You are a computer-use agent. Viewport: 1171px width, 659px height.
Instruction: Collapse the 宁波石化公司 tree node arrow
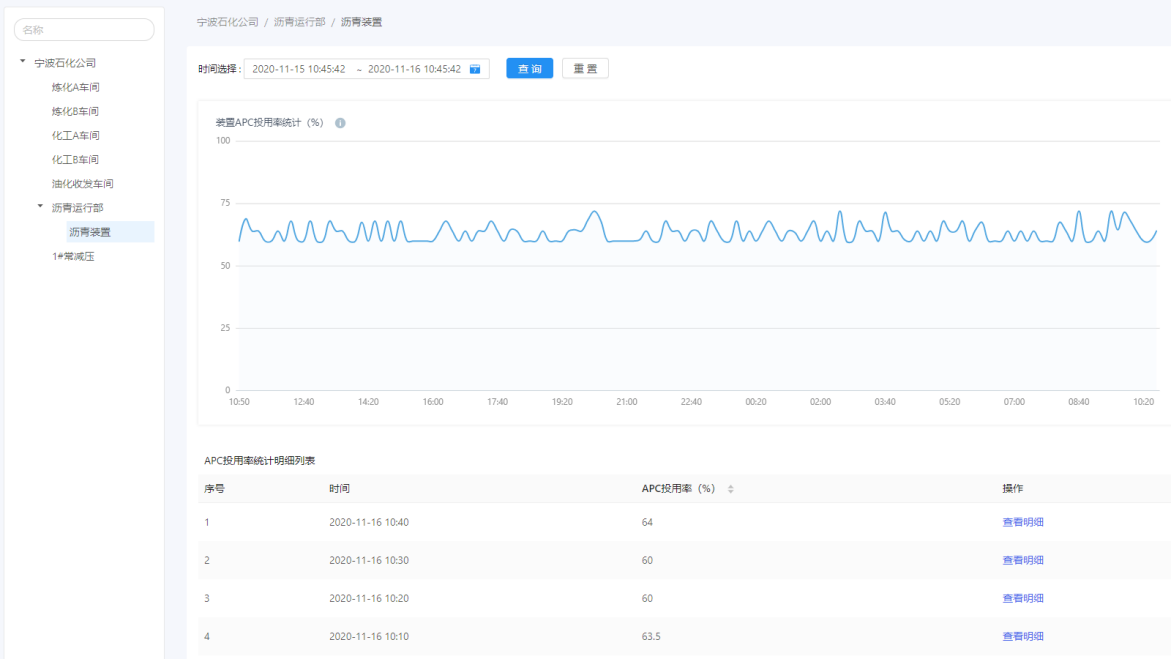(23, 62)
